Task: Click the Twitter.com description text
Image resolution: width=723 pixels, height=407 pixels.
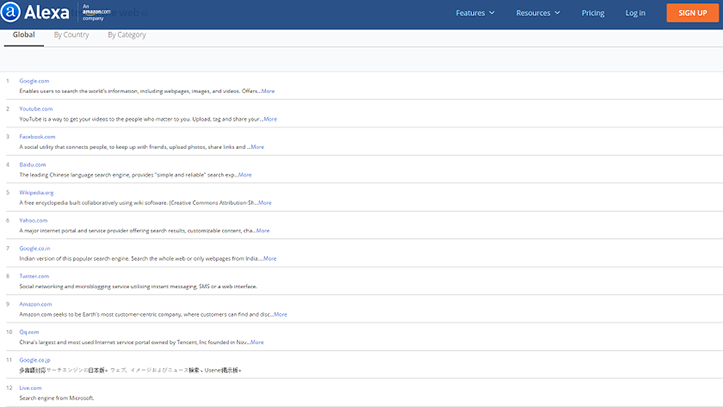Action: click(138, 286)
